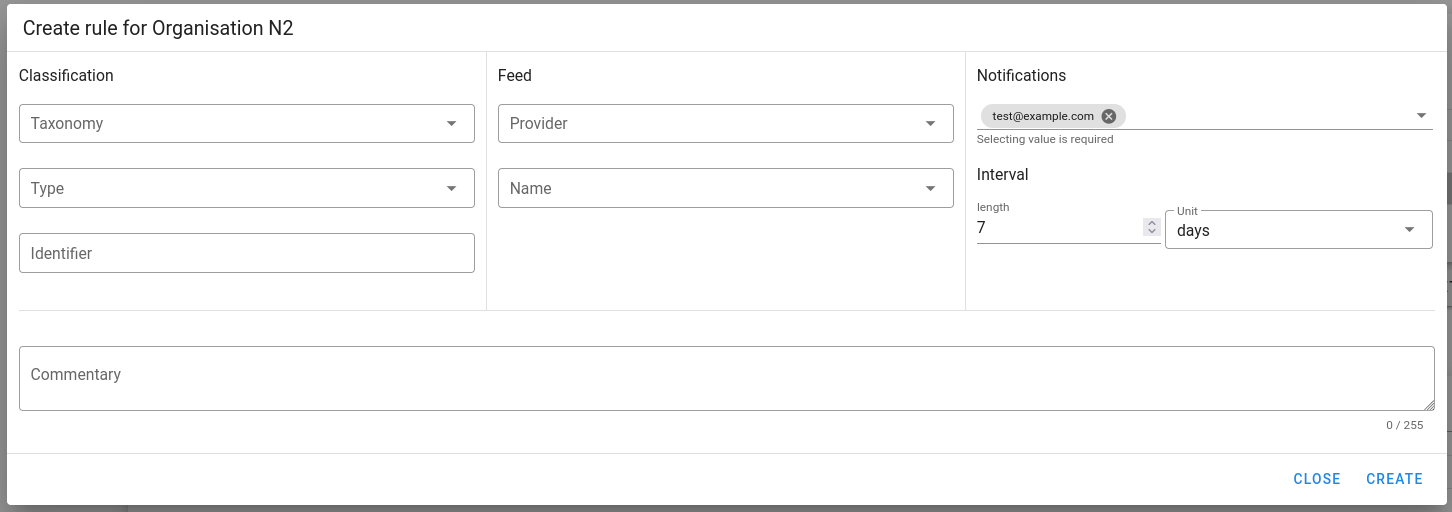This screenshot has width=1452, height=512.
Task: Click the Identifier input field
Action: click(x=247, y=253)
